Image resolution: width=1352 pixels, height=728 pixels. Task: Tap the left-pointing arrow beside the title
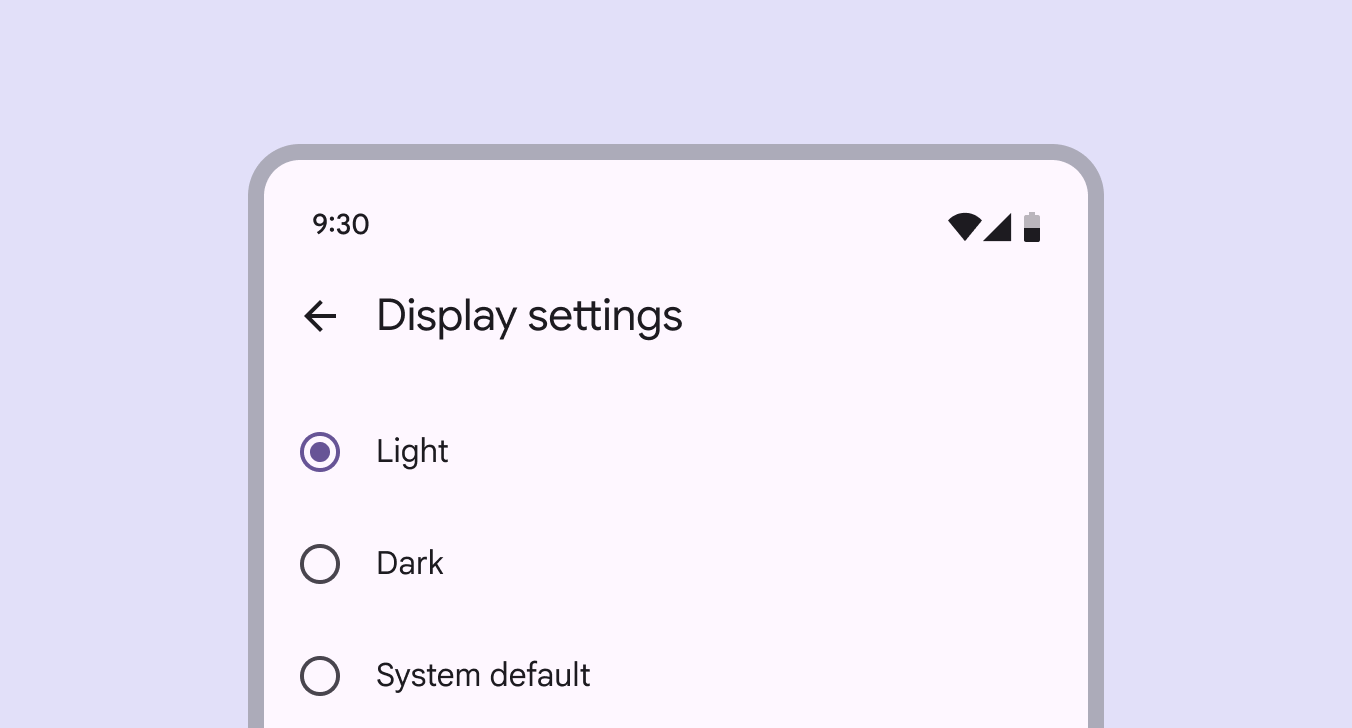(320, 317)
